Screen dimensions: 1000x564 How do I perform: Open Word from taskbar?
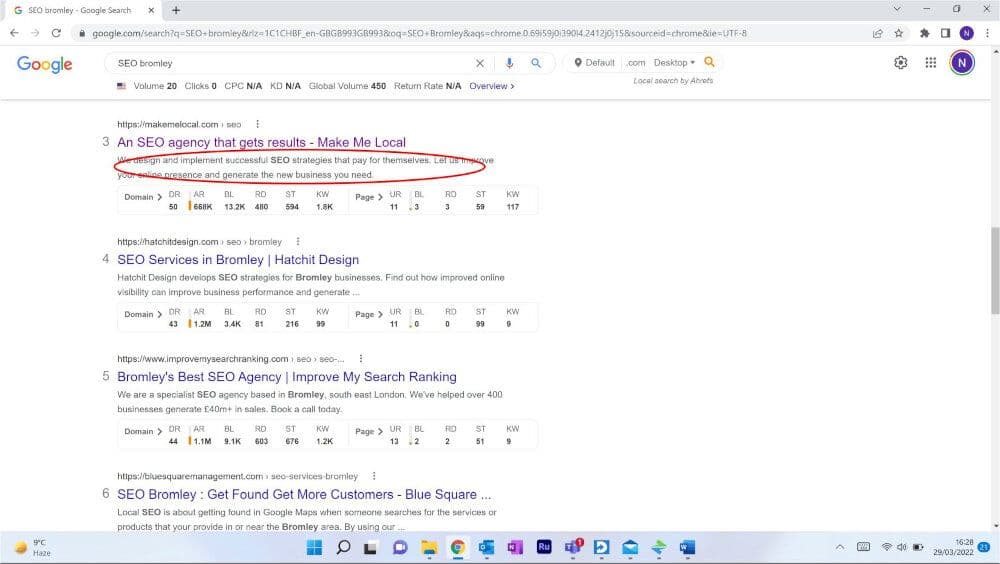point(688,547)
